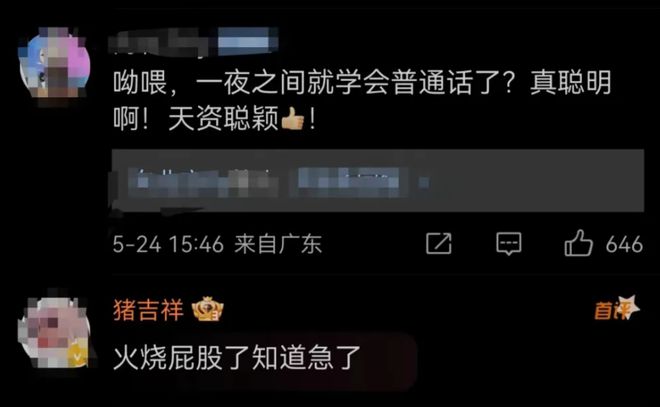This screenshot has width=660, height=407.
Task: Click the thumbs-up emoji after 天资聪颖
Action: (293, 118)
